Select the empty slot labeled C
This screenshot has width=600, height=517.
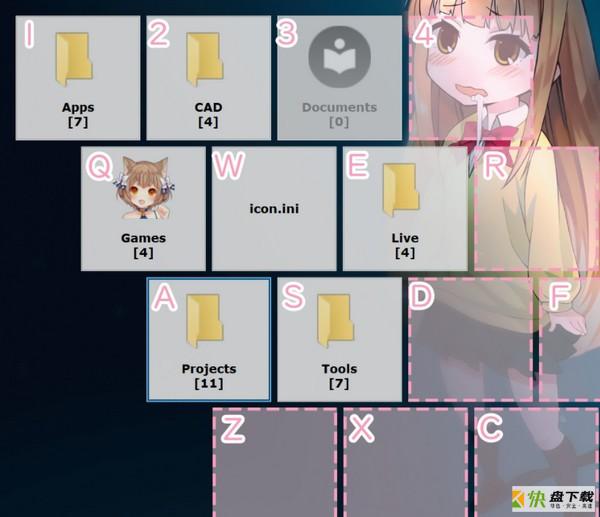pyautogui.click(x=537, y=463)
